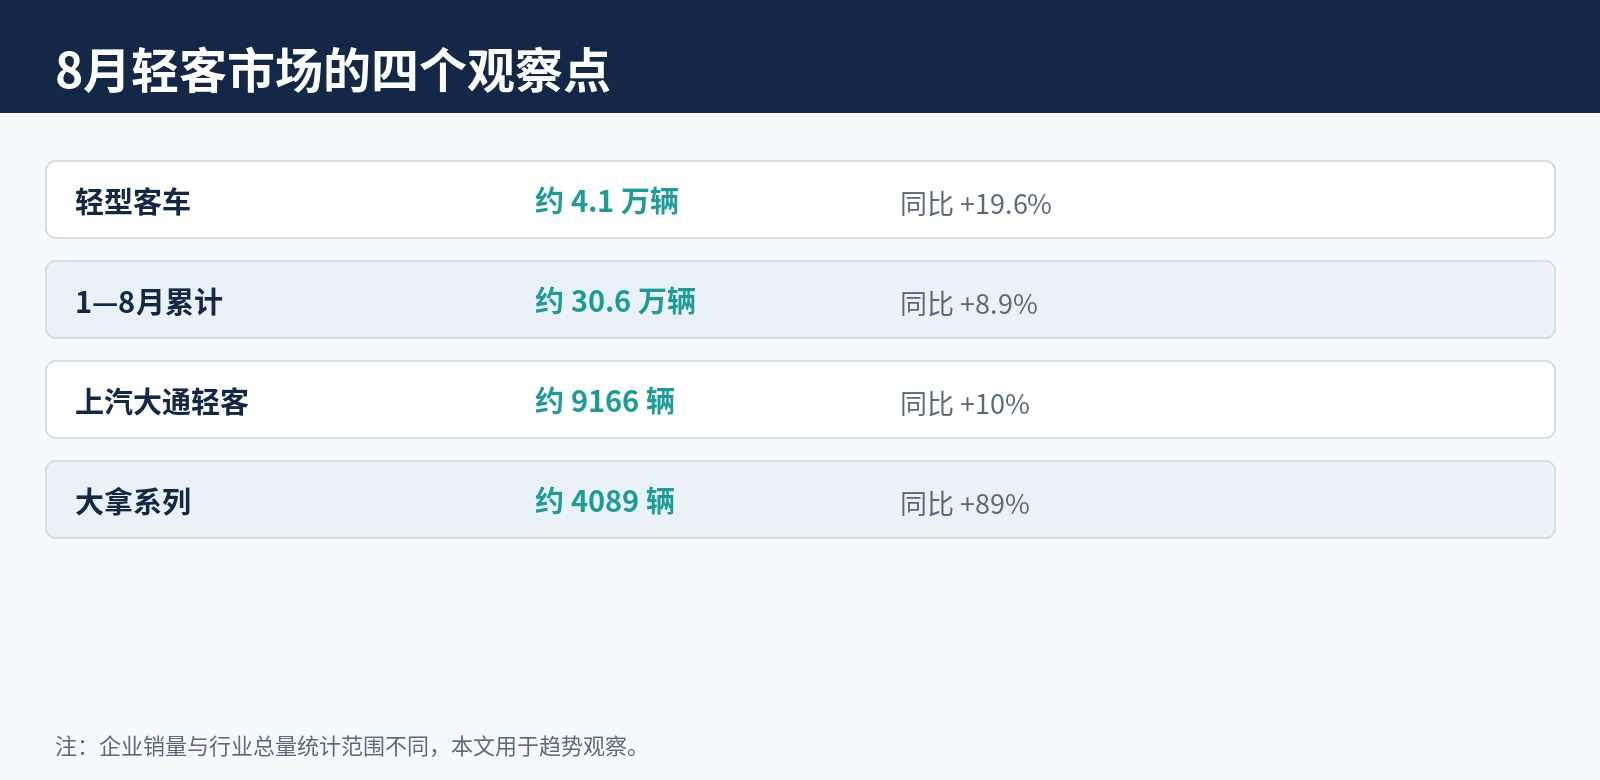
Task: Select the 1—8月累计 row label
Action: click(x=149, y=302)
